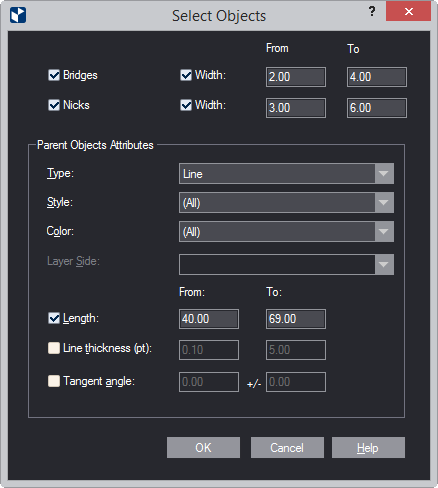This screenshot has width=438, height=488.
Task: Click the application logo icon in title bar
Action: coord(18,15)
